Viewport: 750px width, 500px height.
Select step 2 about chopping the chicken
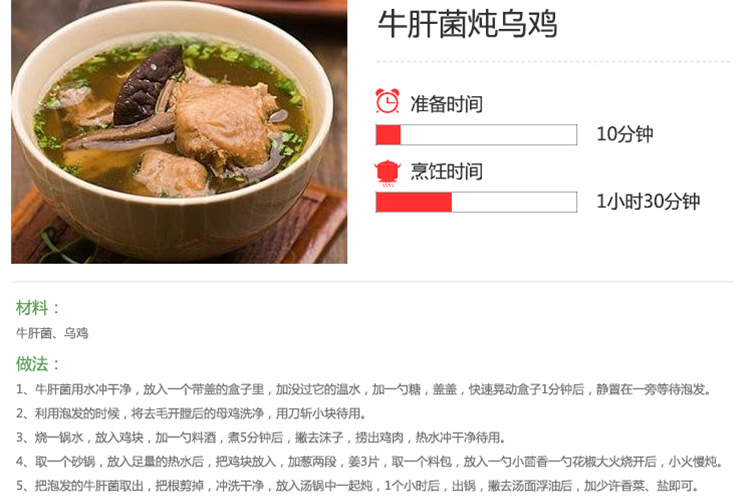click(x=191, y=413)
